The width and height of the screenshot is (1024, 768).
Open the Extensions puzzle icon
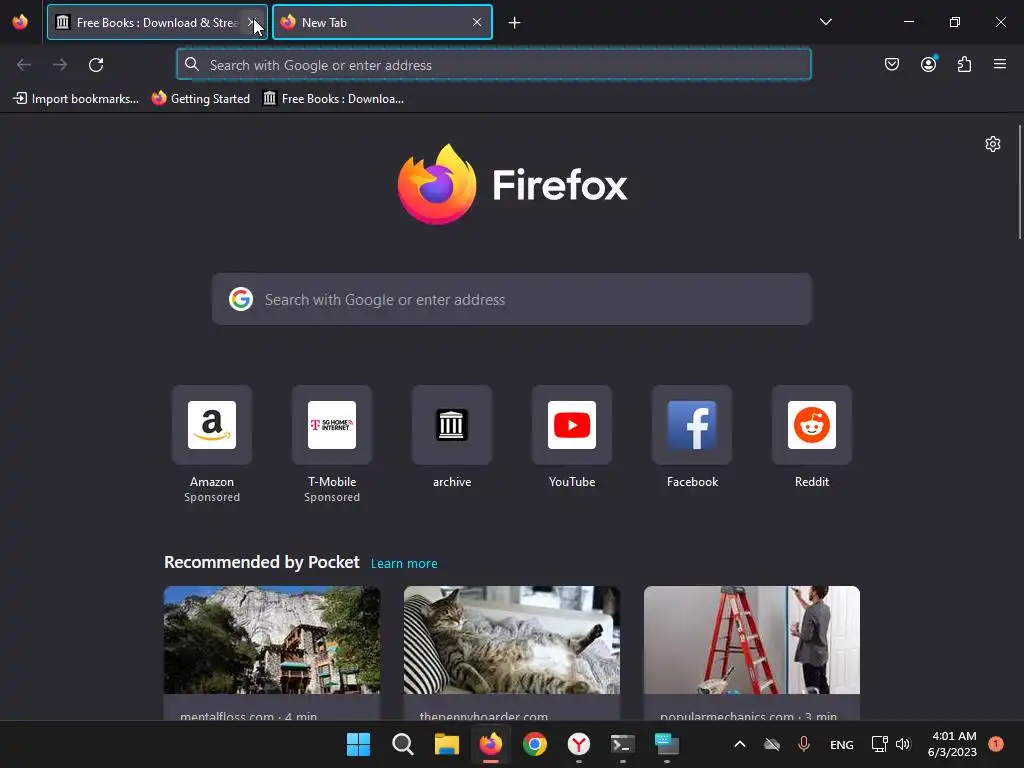[964, 64]
